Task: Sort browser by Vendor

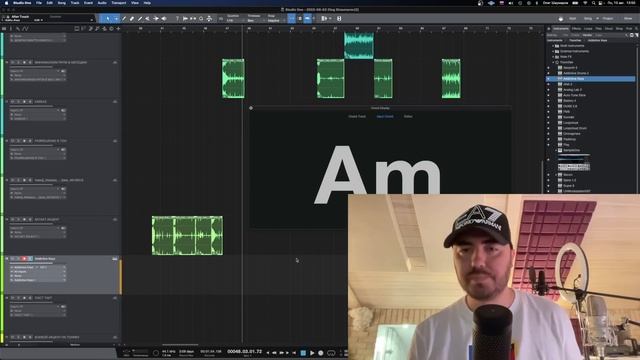Action: click(x=587, y=35)
